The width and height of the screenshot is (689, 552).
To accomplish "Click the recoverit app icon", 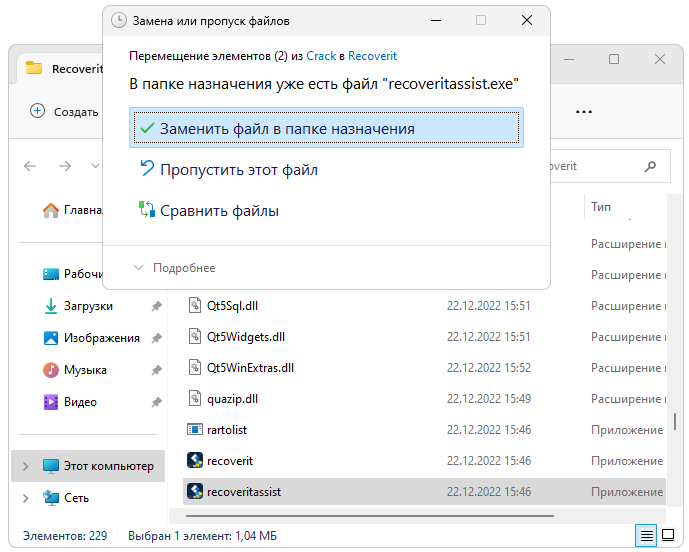I will (195, 460).
